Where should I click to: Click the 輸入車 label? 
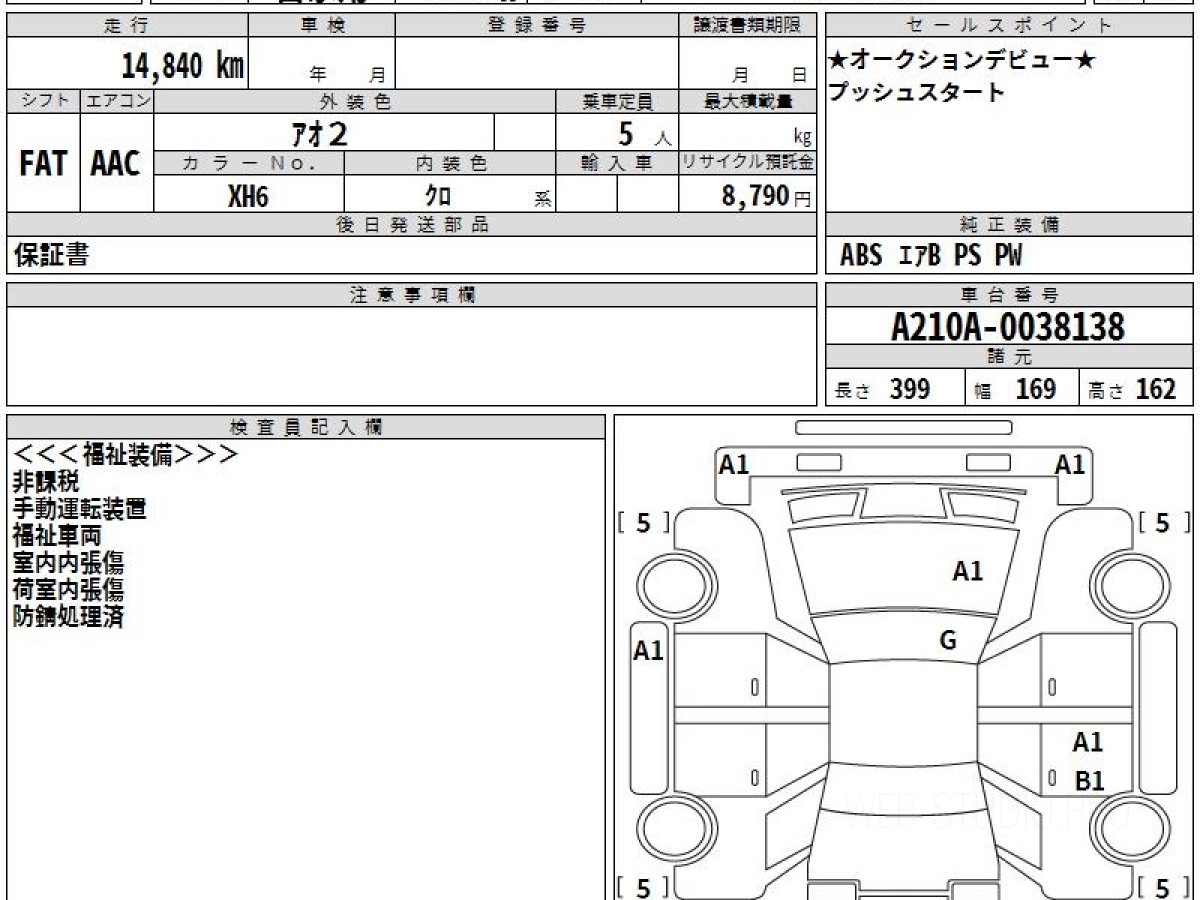coord(617,164)
